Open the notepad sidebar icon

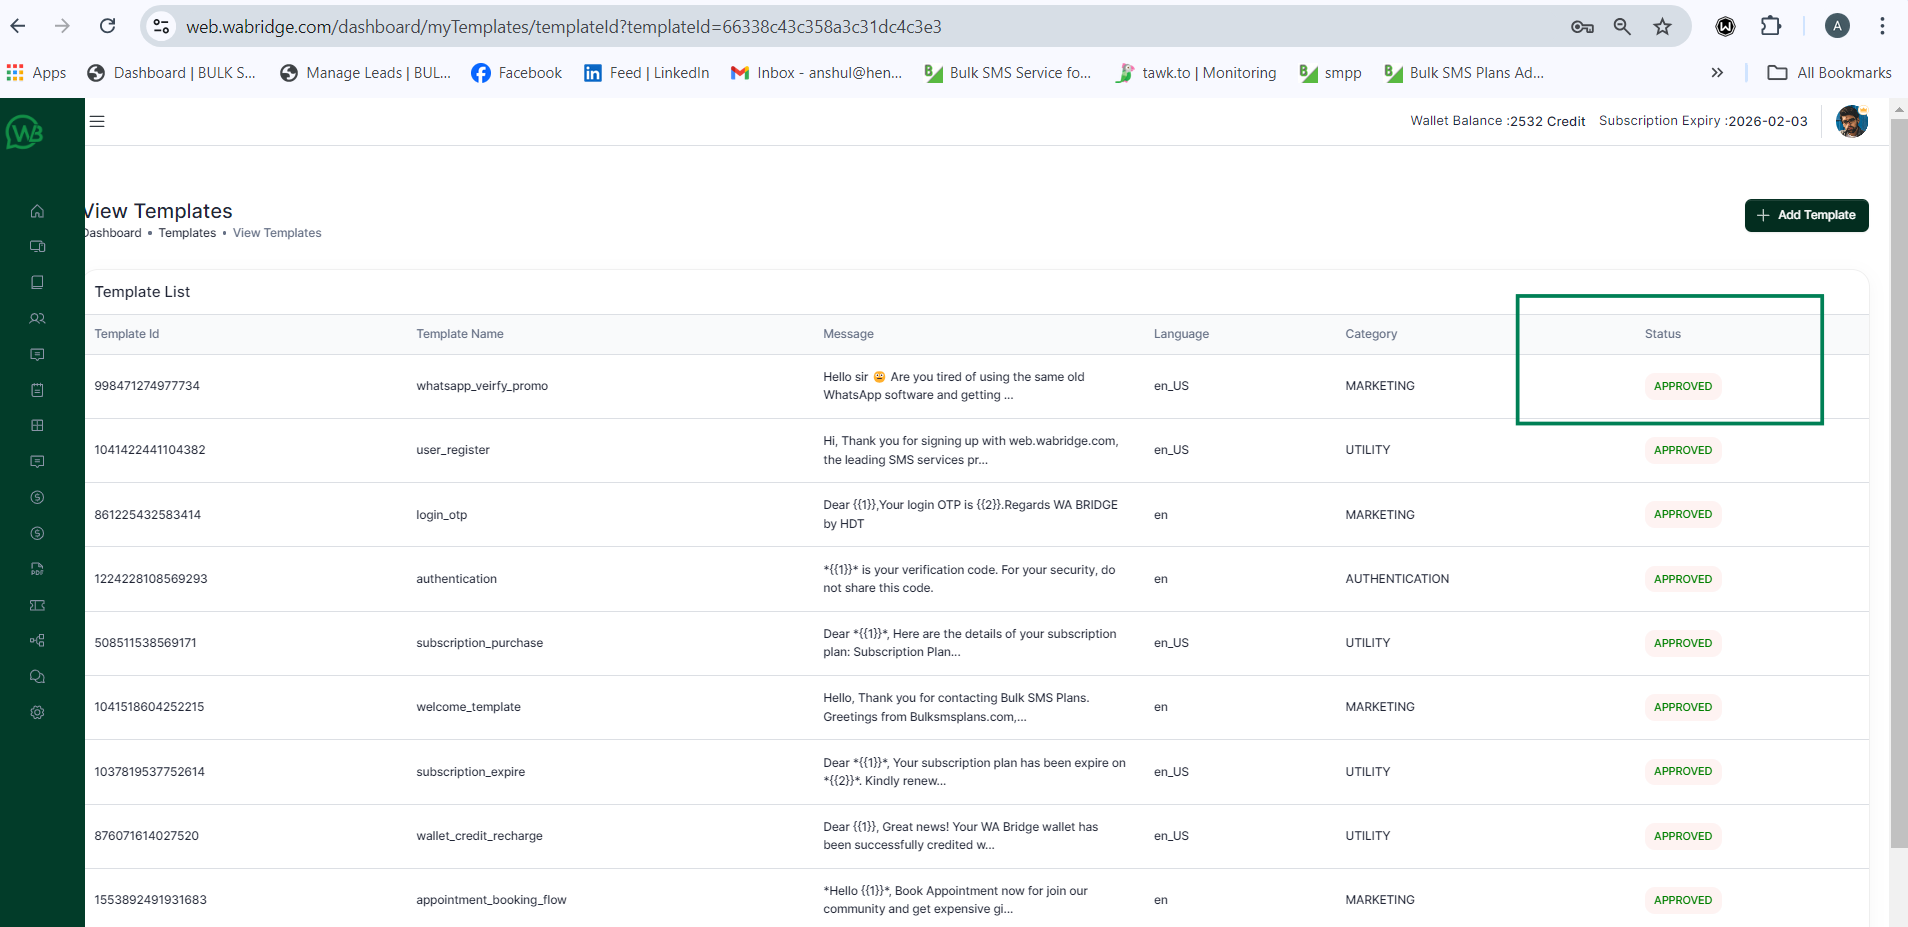[x=37, y=390]
